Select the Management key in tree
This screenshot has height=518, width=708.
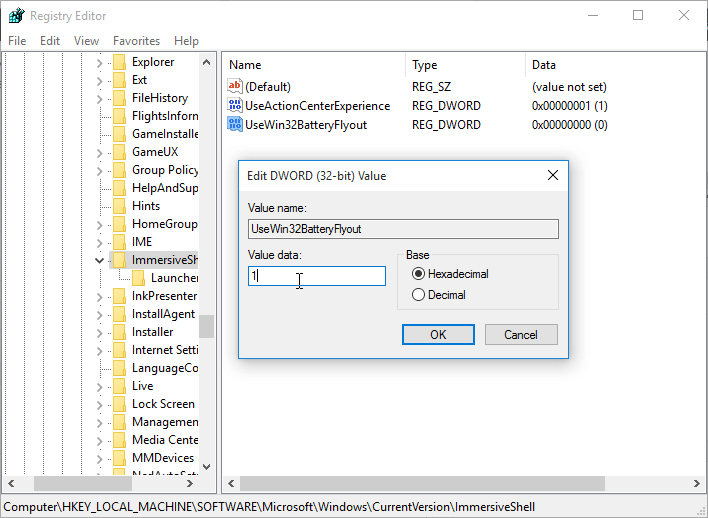165,422
